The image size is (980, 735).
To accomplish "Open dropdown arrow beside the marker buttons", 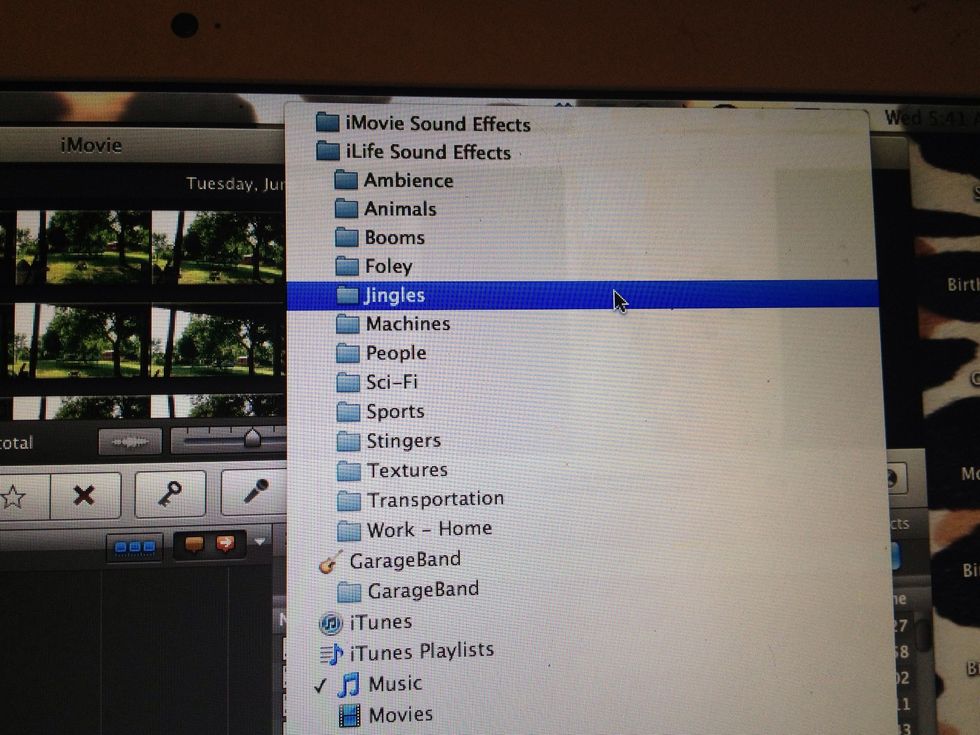I will (x=260, y=541).
